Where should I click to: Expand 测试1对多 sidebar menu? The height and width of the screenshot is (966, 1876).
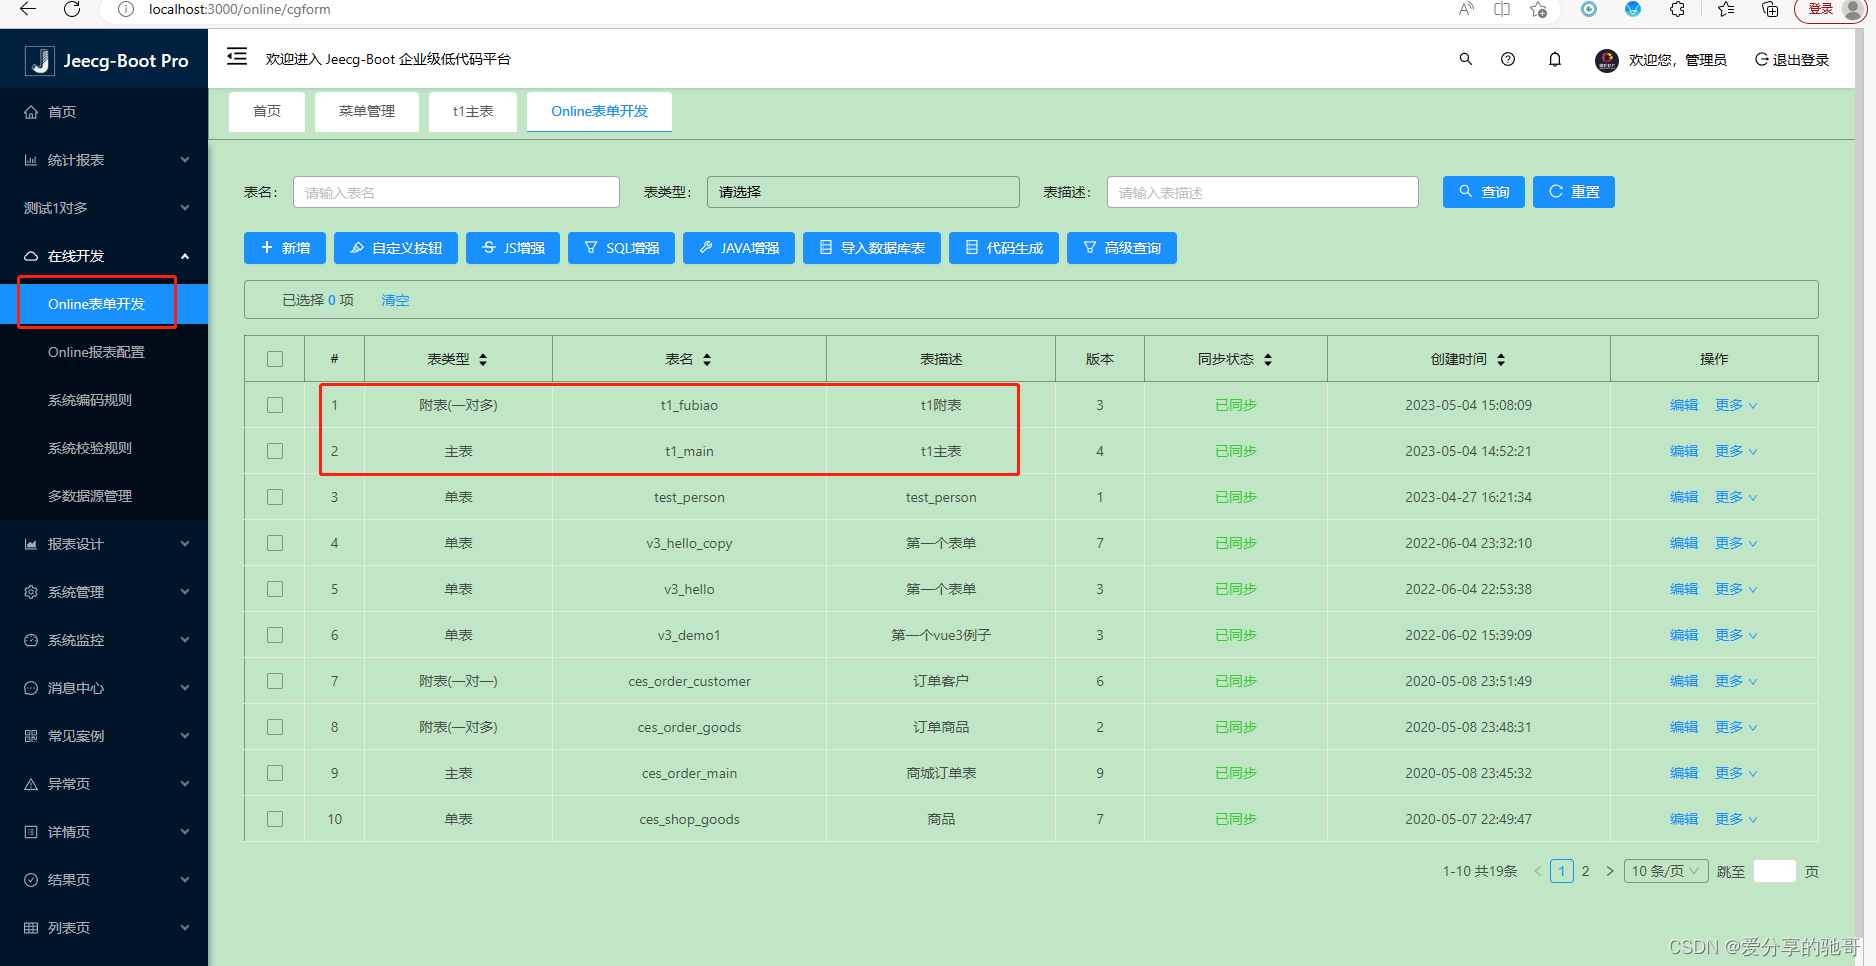(x=104, y=208)
